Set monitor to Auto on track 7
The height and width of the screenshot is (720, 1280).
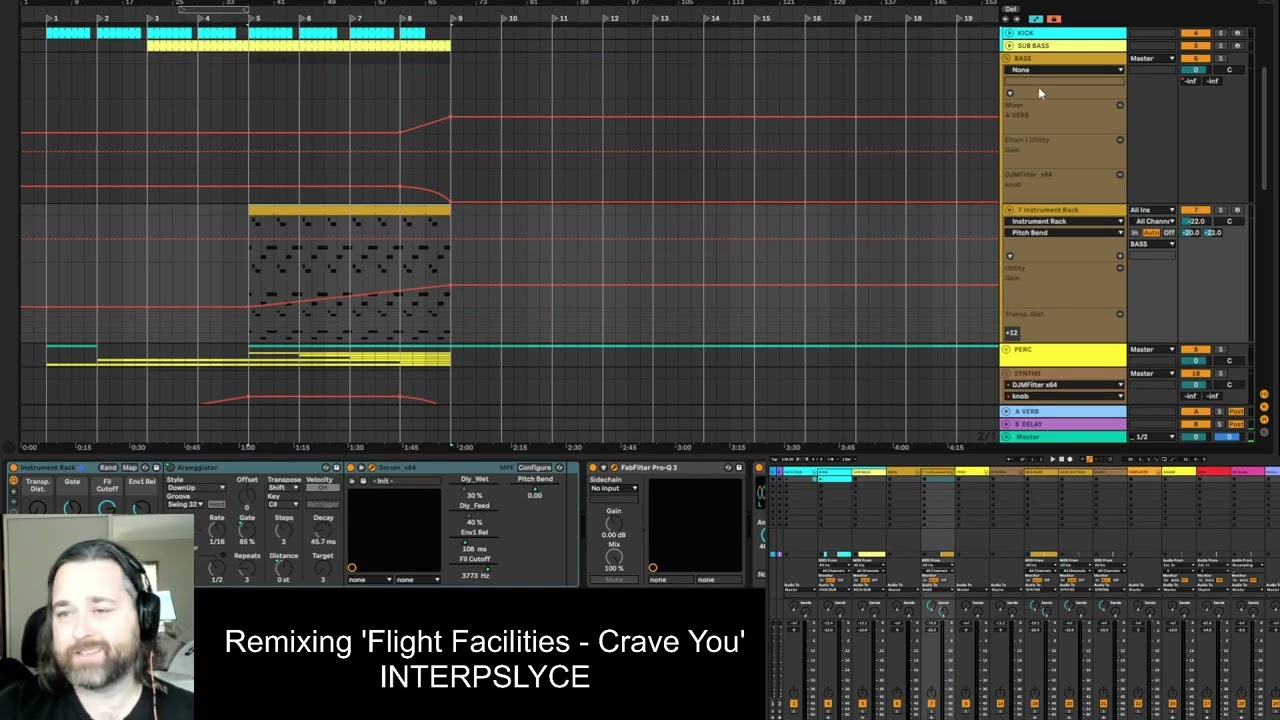point(1151,233)
